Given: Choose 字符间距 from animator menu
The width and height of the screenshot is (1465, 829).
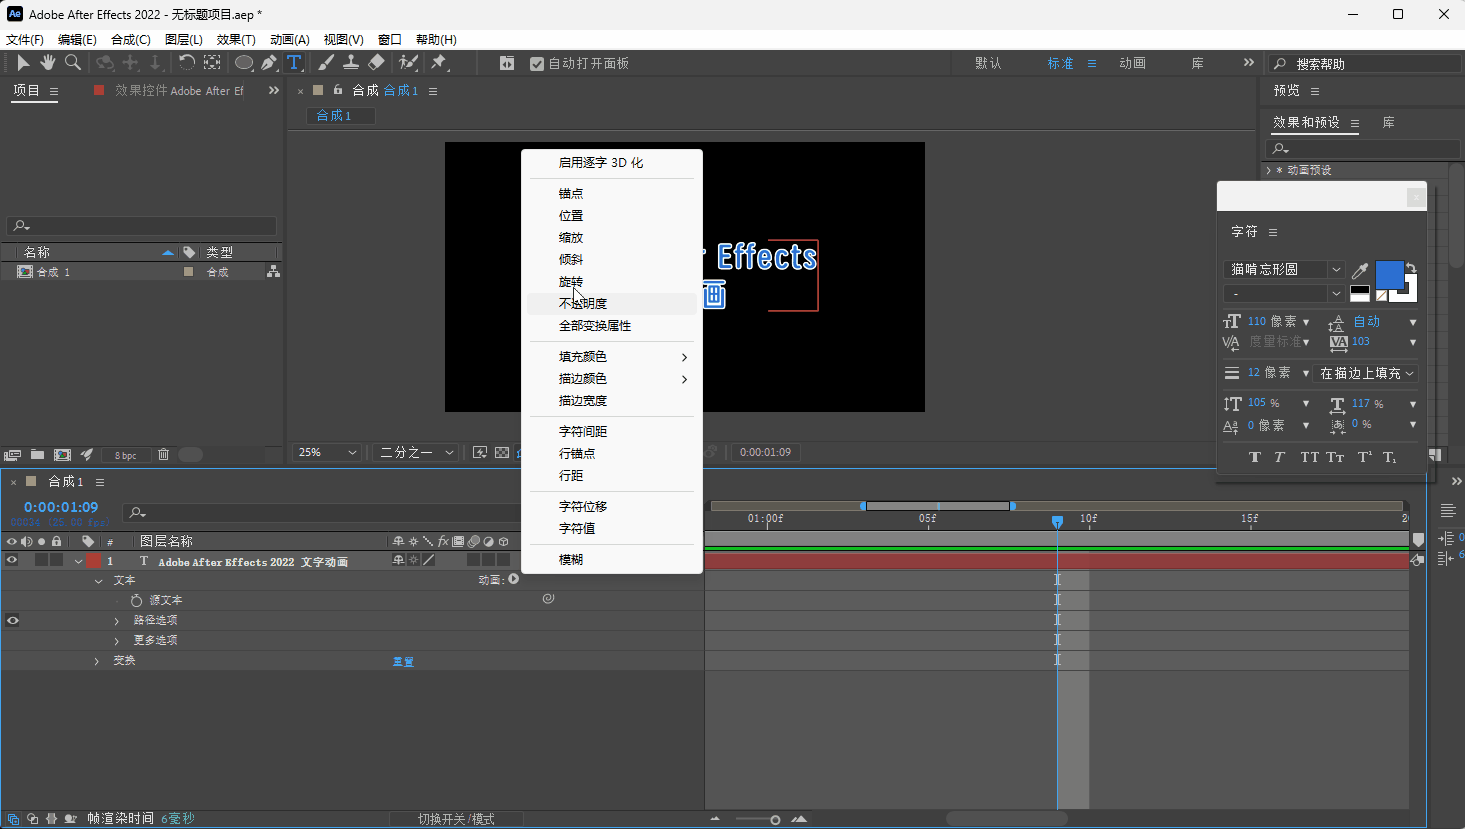Looking at the screenshot, I should tap(583, 432).
